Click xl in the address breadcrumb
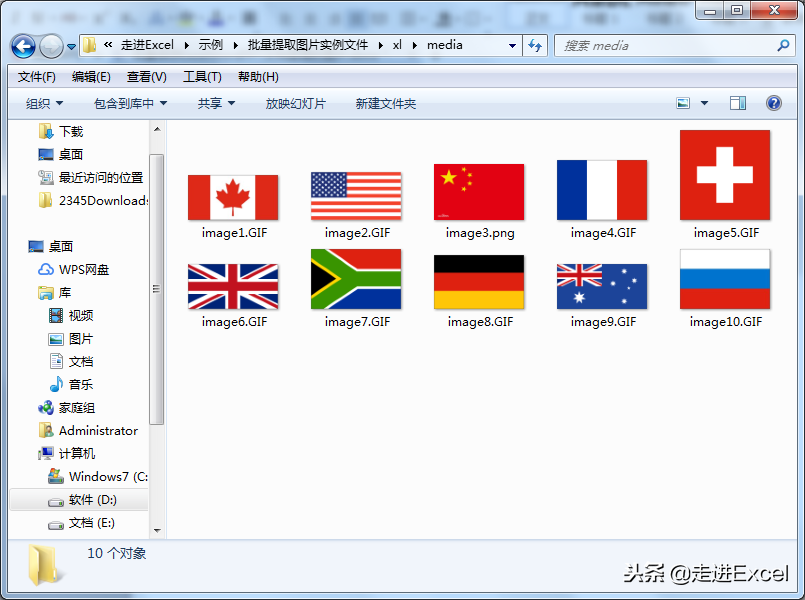The image size is (805, 600). [x=397, y=45]
